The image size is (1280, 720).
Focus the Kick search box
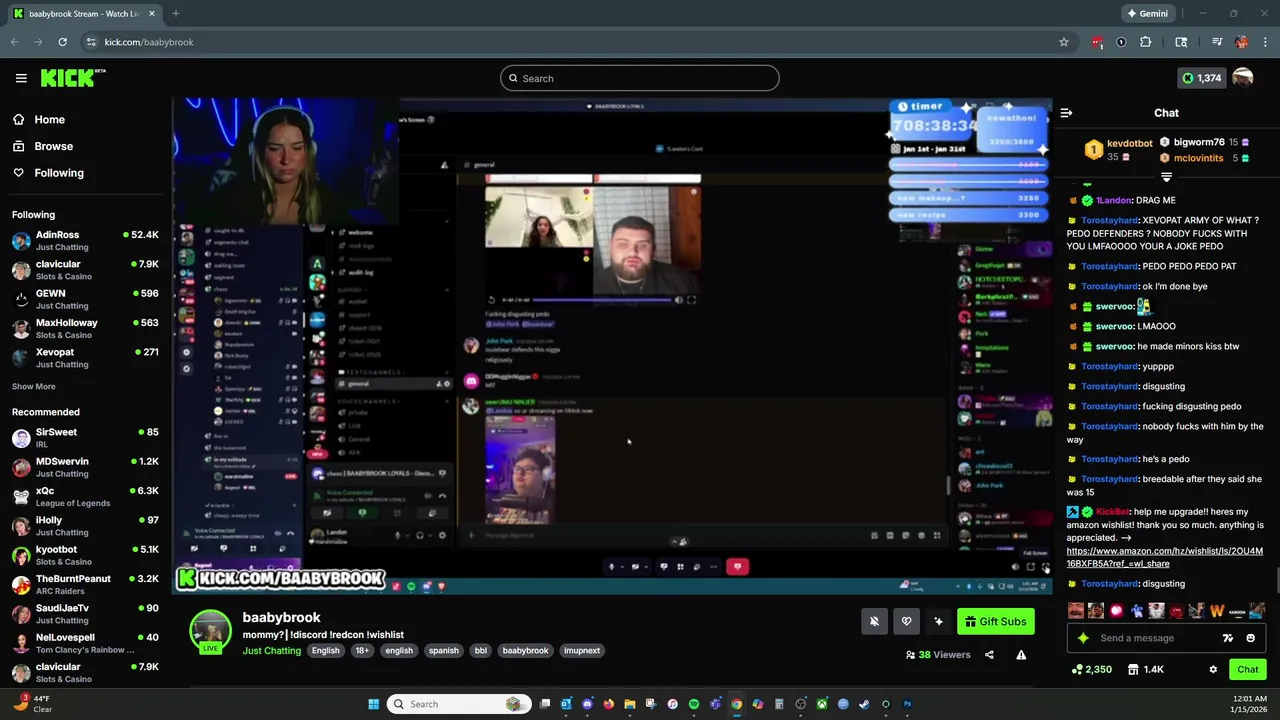(x=640, y=78)
